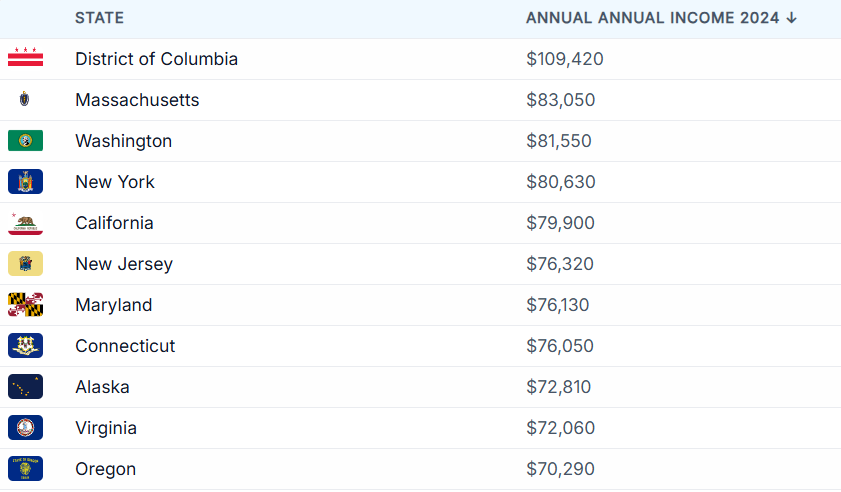Viewport: 841px width, 492px height.
Task: Click the $109,420 income value
Action: (x=565, y=59)
